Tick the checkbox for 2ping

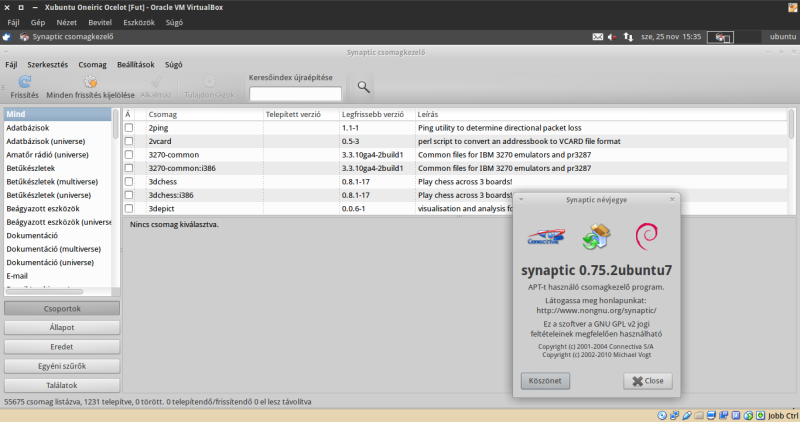129,128
